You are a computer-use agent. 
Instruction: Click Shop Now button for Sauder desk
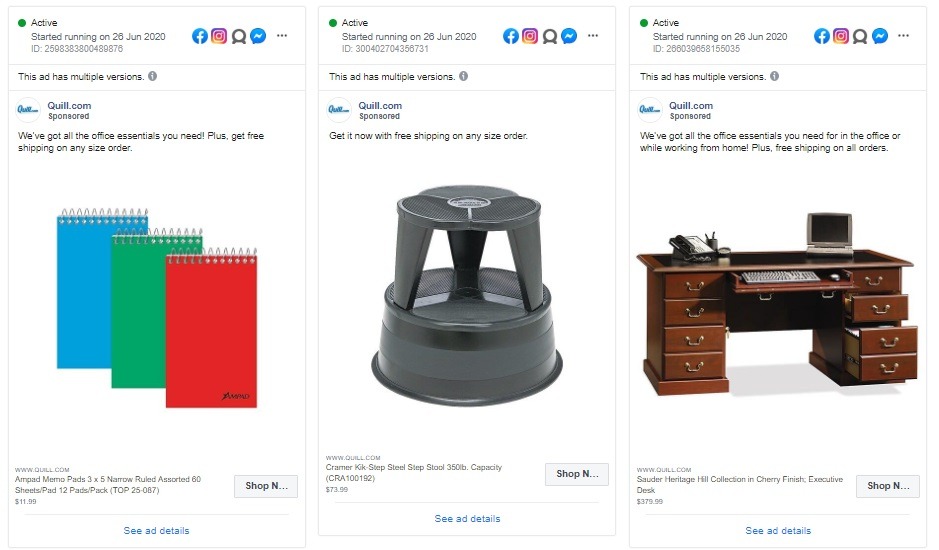(887, 486)
